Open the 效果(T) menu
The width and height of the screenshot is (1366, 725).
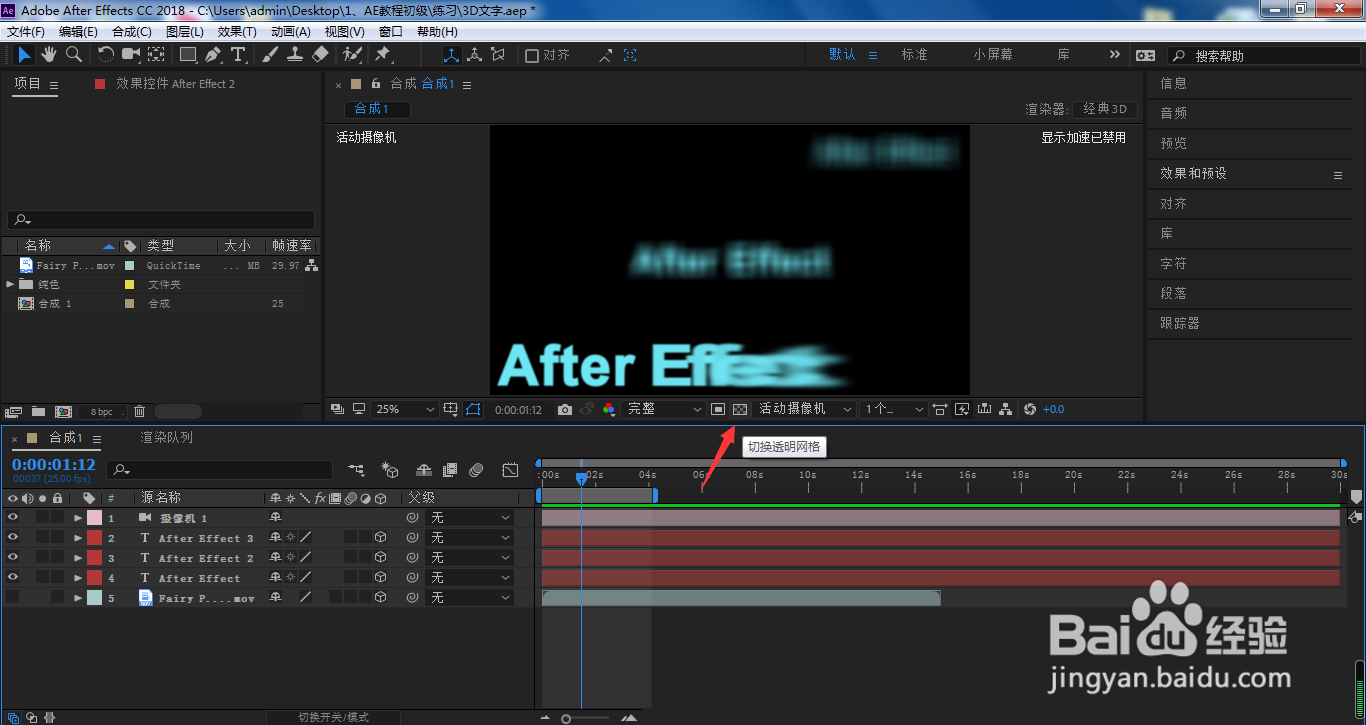click(x=237, y=31)
